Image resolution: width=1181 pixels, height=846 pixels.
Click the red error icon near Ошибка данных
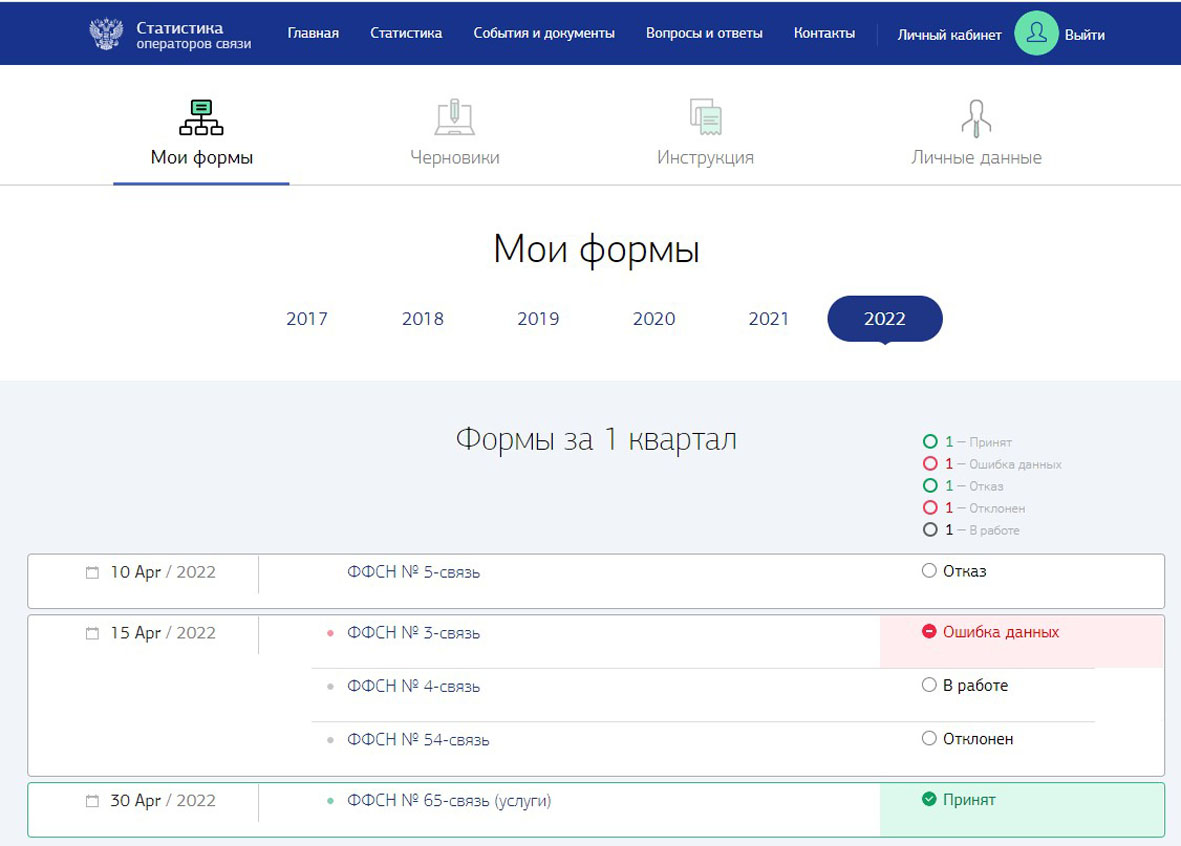coord(929,632)
